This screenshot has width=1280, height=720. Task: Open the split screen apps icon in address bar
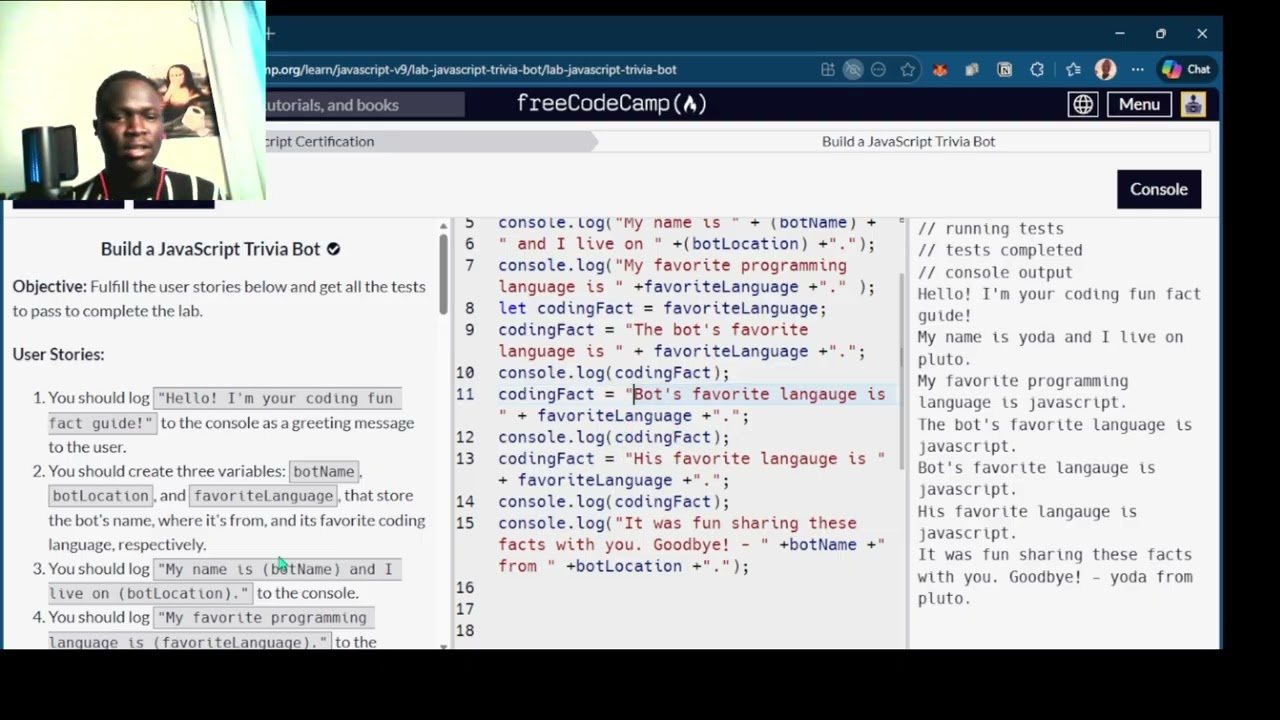(x=828, y=70)
